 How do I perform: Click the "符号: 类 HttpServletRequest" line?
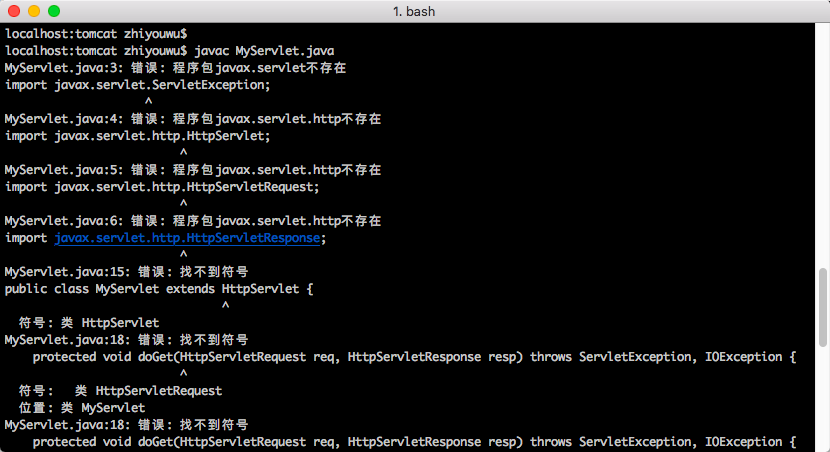(120, 391)
